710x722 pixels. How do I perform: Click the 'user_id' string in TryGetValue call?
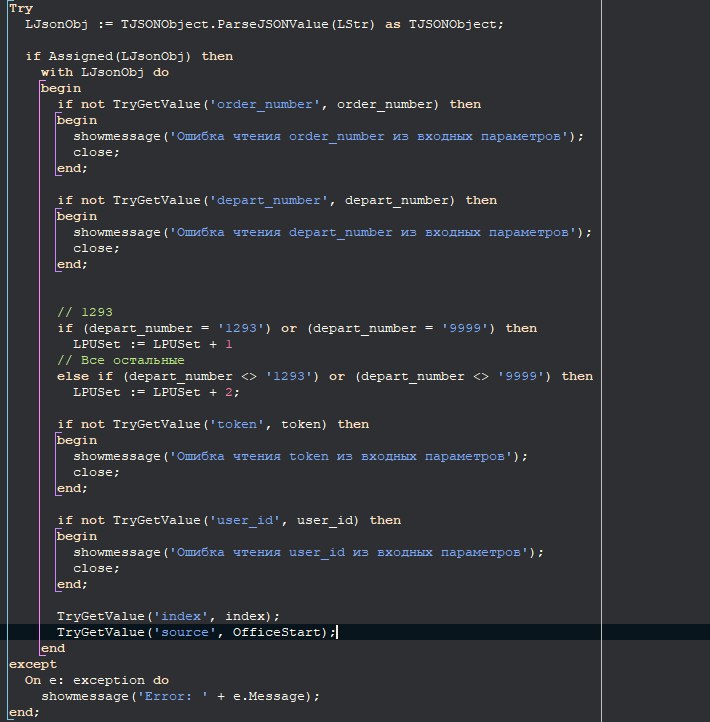245,520
